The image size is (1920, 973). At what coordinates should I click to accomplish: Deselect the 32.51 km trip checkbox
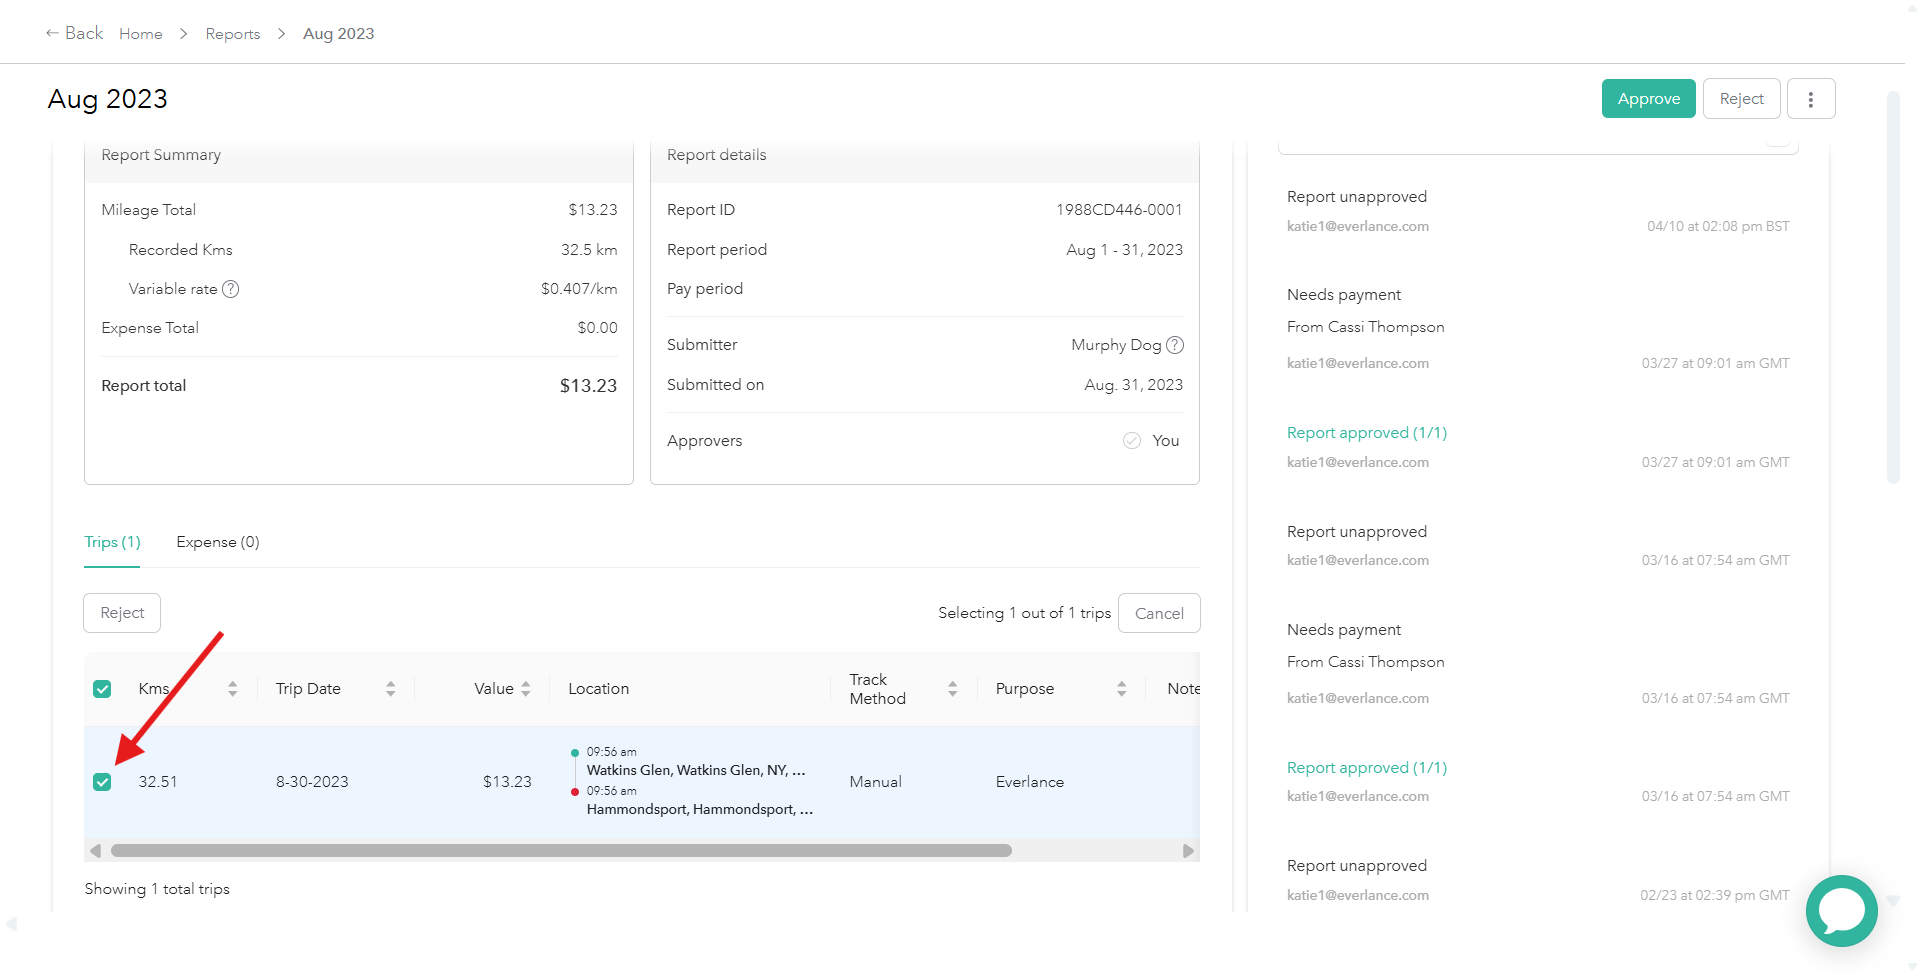point(102,782)
